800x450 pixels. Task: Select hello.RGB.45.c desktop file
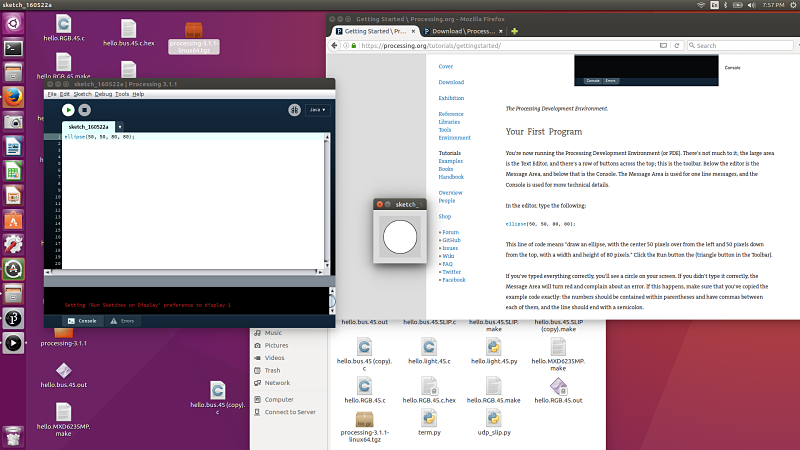click(64, 28)
